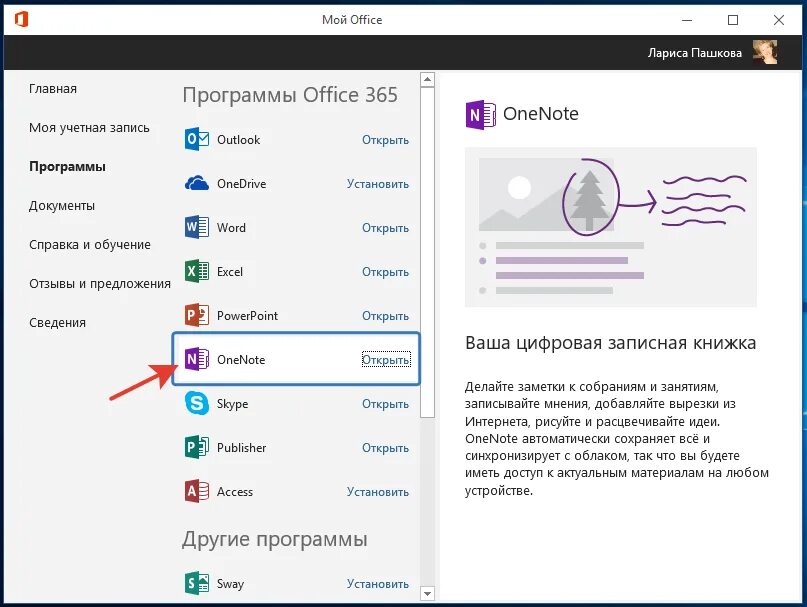Click Установить next to Access
Screen dimensions: 807x607
tap(378, 492)
